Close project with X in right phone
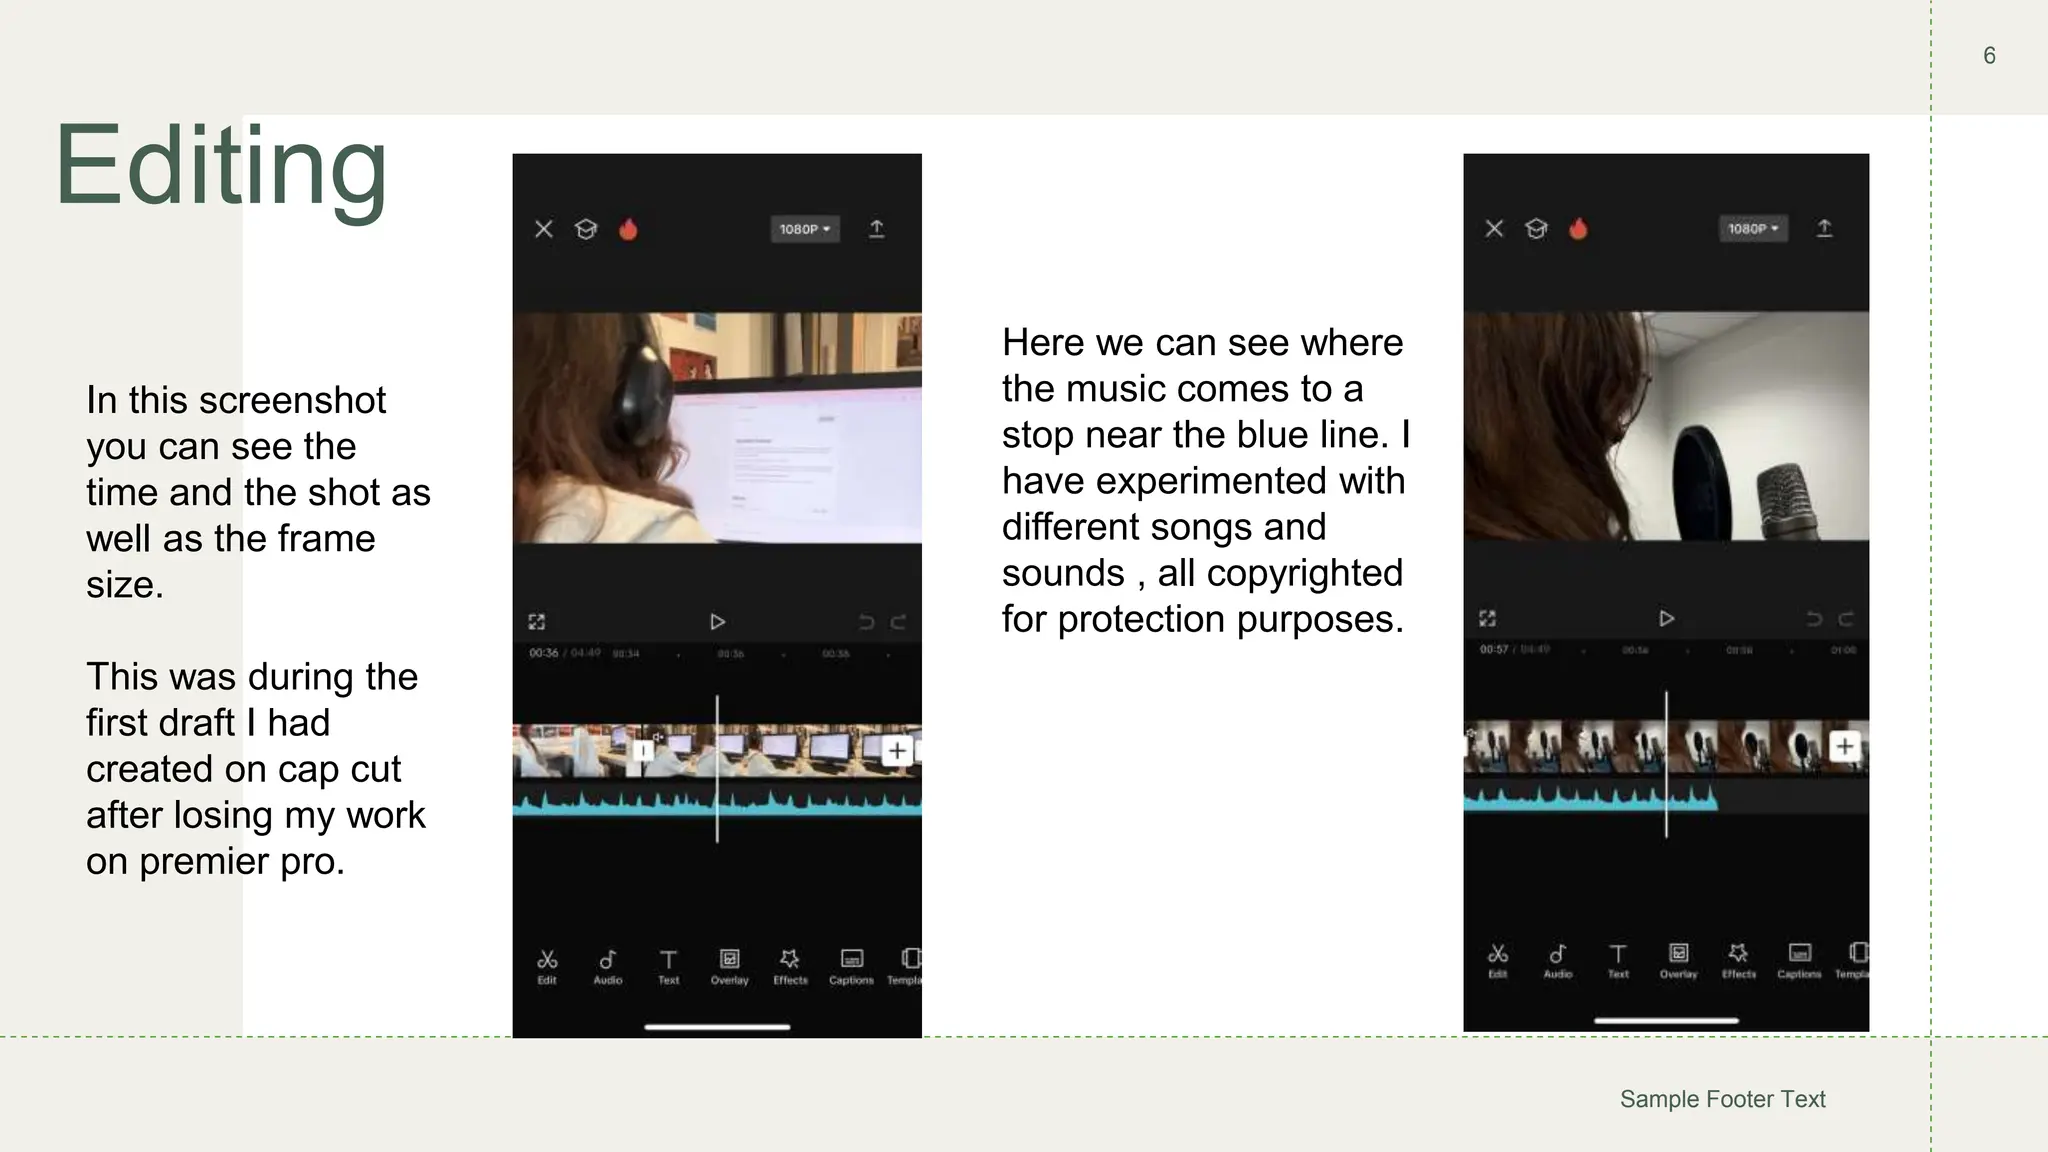 click(1494, 229)
